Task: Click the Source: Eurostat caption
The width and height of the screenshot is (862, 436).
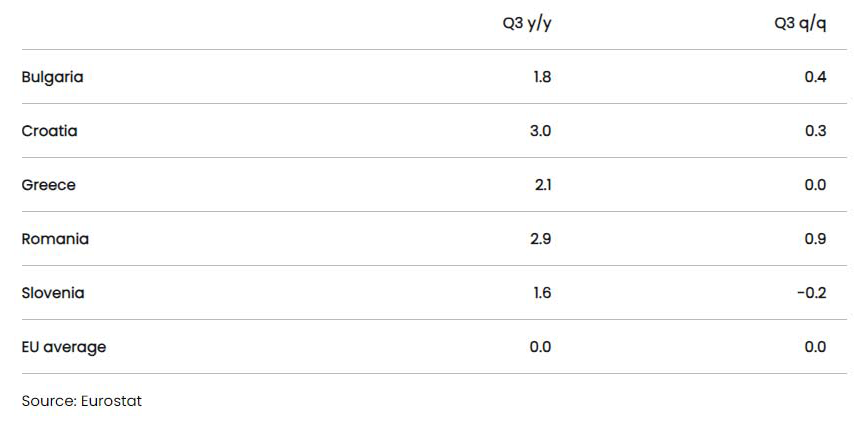Action: [81, 401]
